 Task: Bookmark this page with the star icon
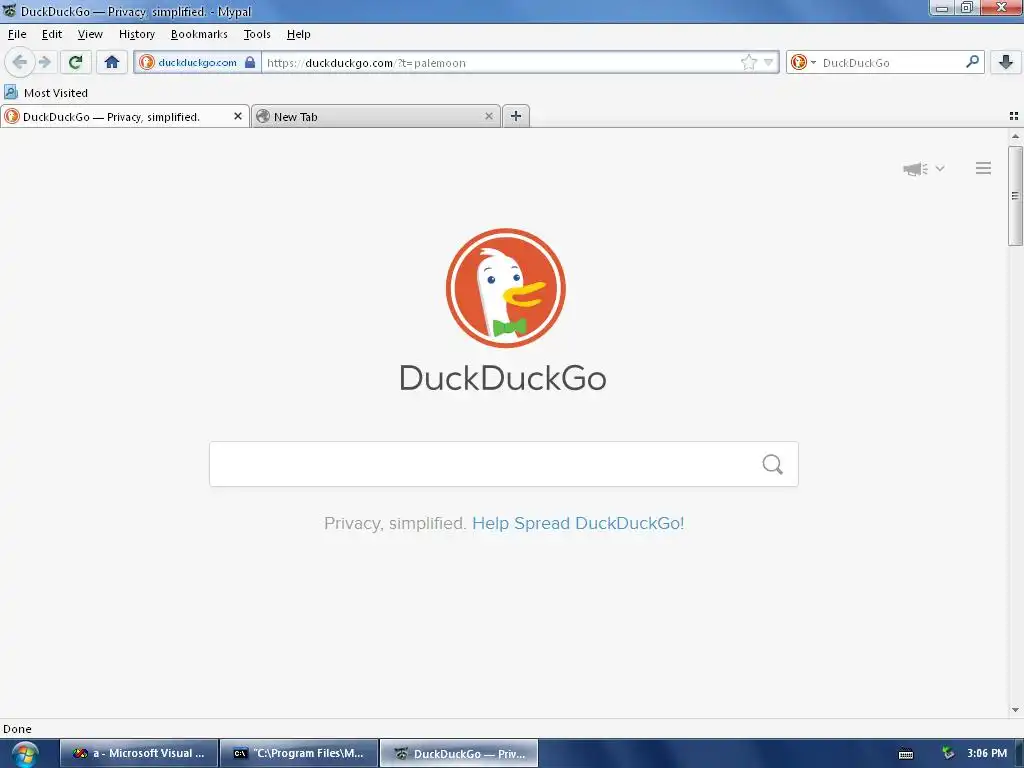point(748,62)
